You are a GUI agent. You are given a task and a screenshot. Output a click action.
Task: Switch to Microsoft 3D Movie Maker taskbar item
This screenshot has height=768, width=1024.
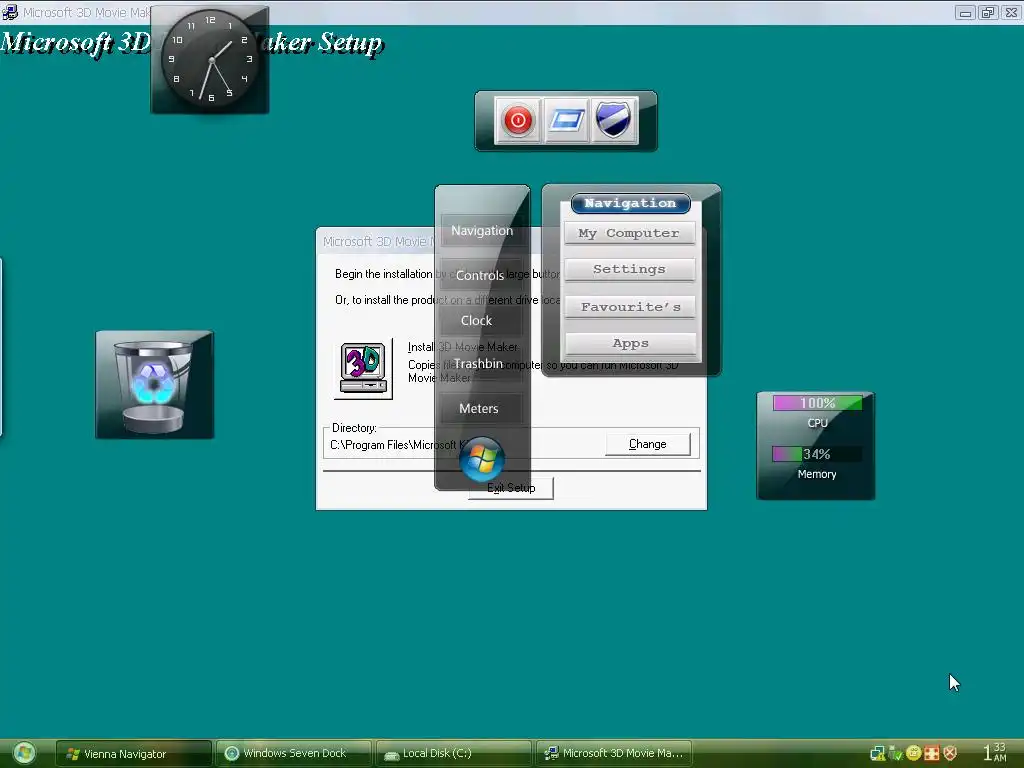613,754
